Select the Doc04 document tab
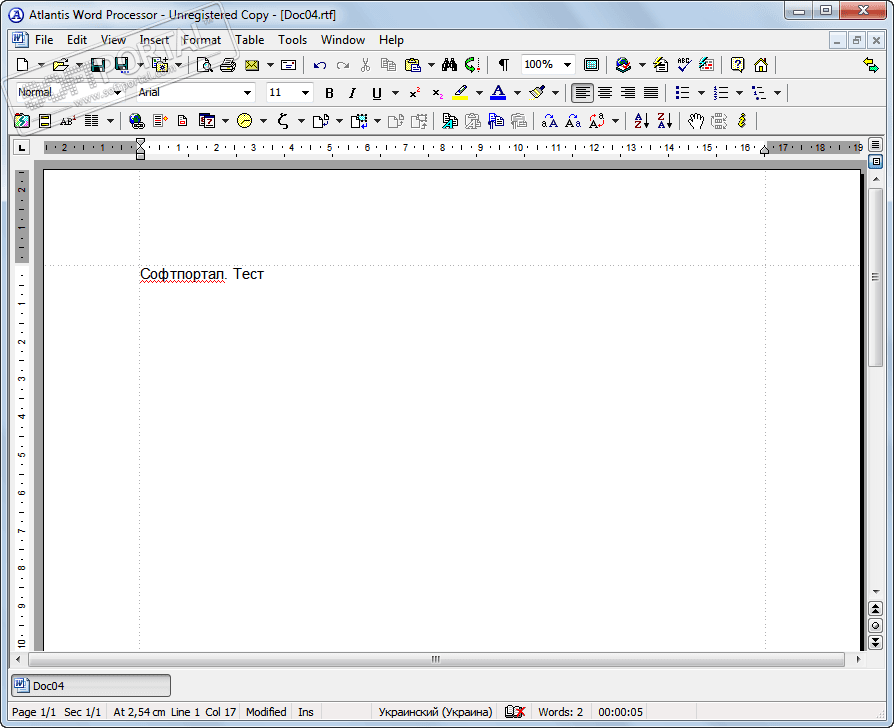The height and width of the screenshot is (728, 894). [x=91, y=686]
